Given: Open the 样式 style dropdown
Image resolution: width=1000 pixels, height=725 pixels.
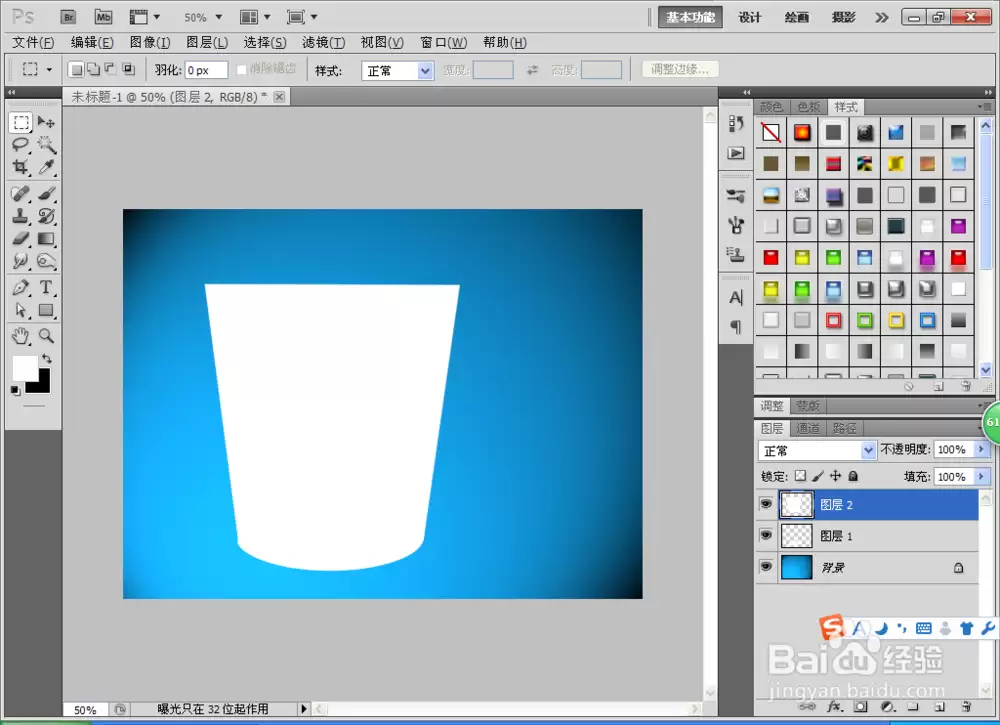Looking at the screenshot, I should pyautogui.click(x=398, y=70).
